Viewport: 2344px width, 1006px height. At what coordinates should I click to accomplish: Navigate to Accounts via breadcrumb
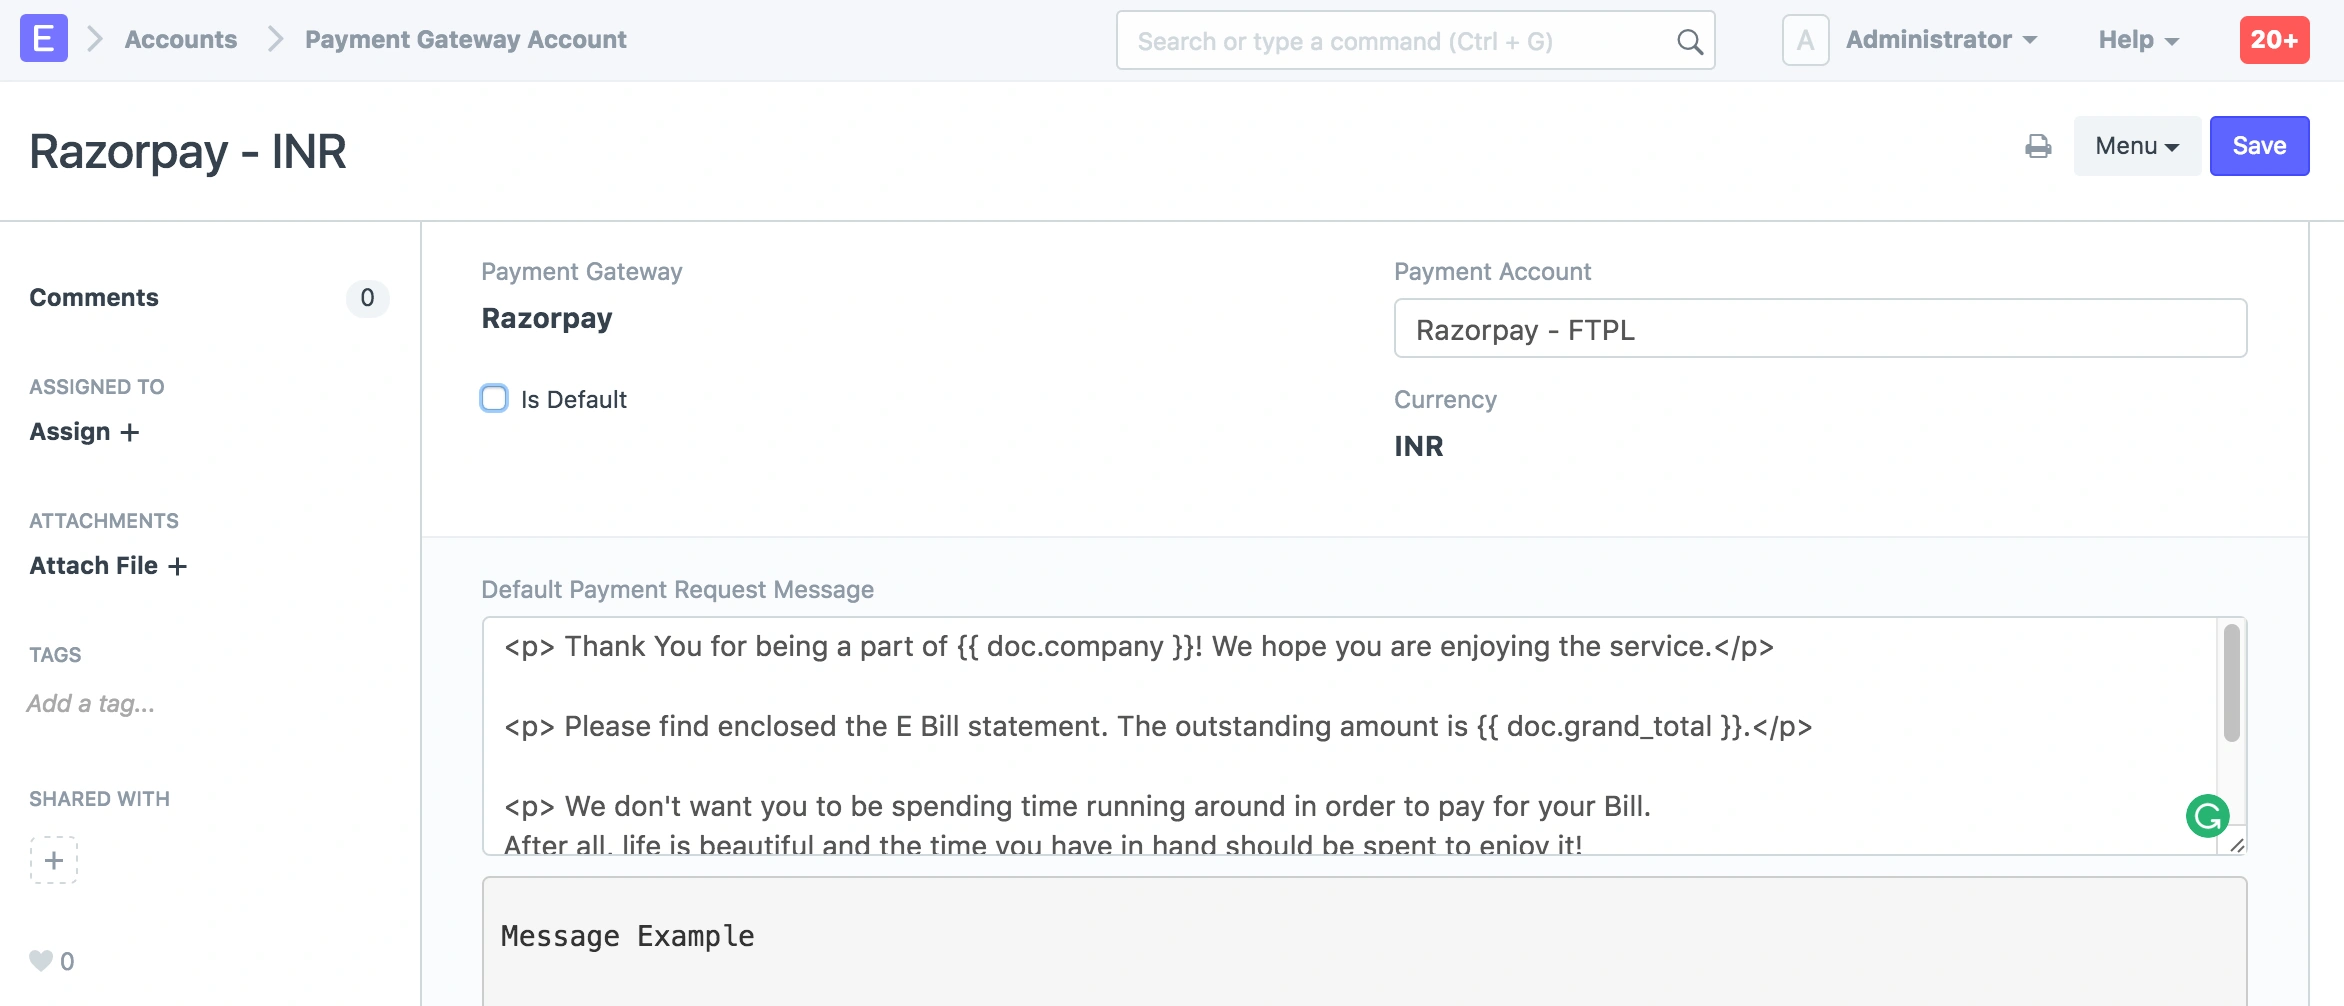click(180, 39)
